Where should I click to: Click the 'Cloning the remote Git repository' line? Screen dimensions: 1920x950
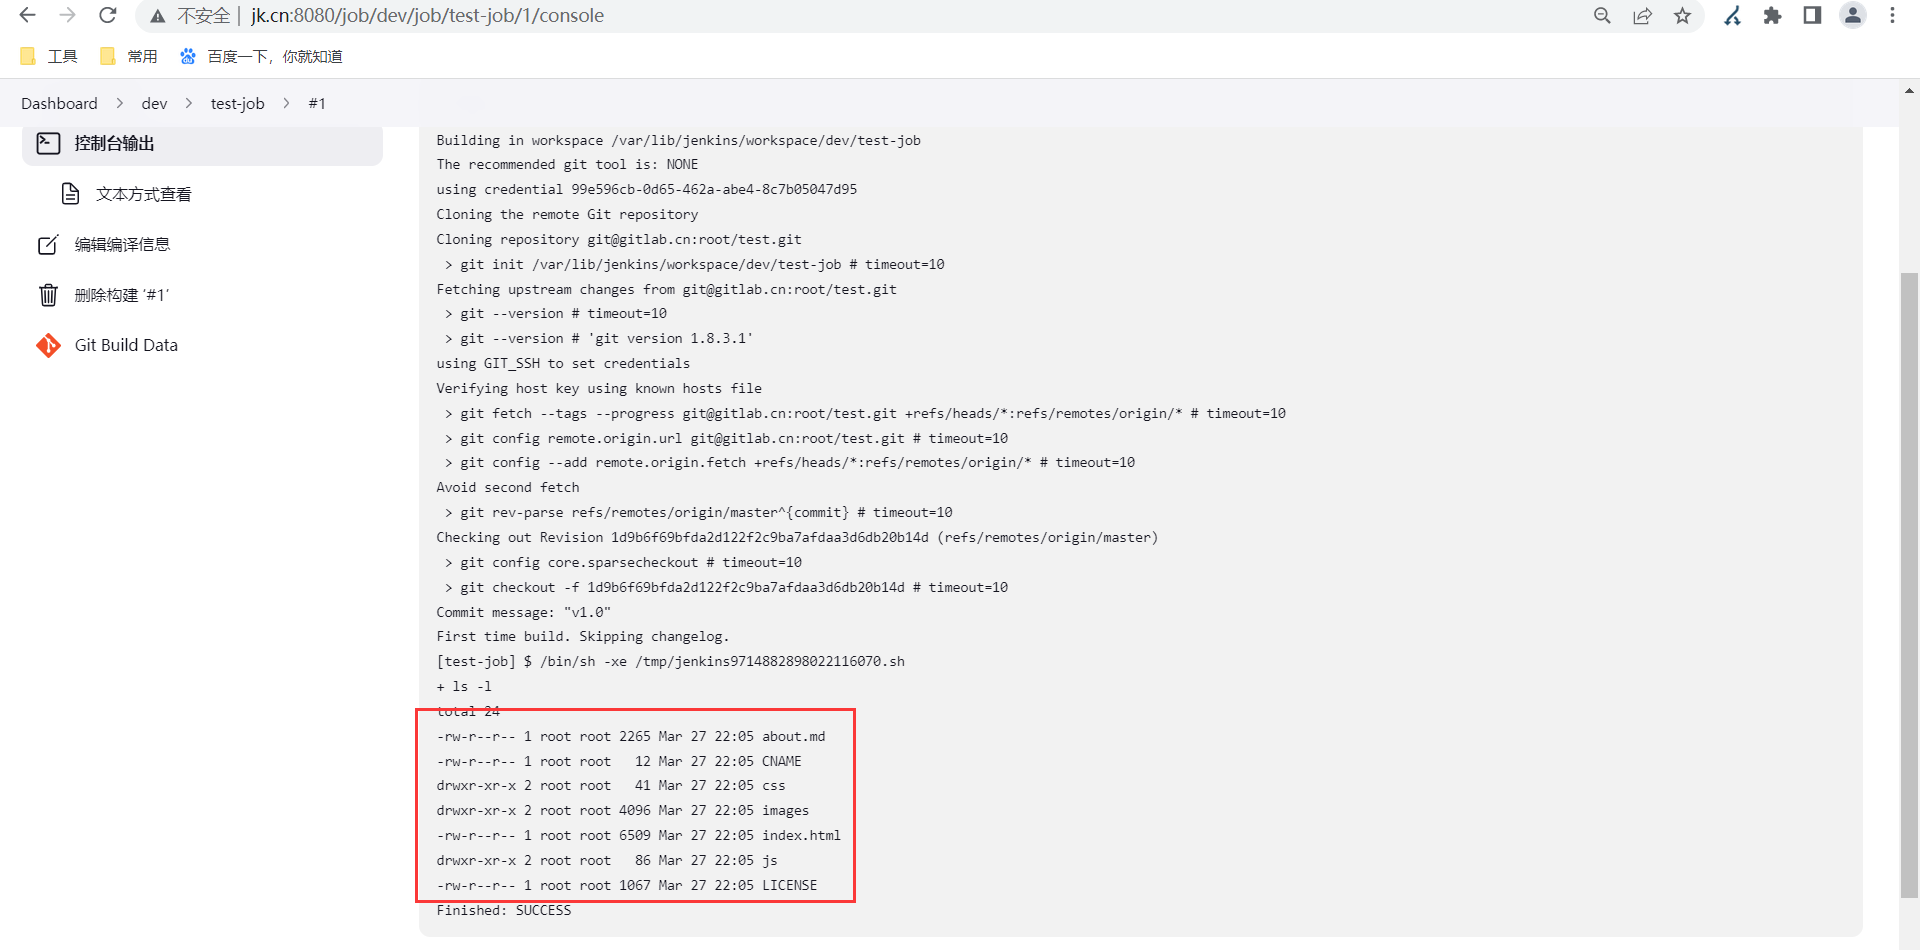tap(567, 214)
